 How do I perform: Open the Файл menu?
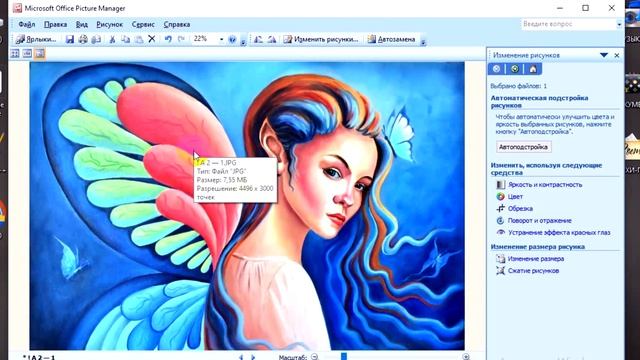click(27, 24)
